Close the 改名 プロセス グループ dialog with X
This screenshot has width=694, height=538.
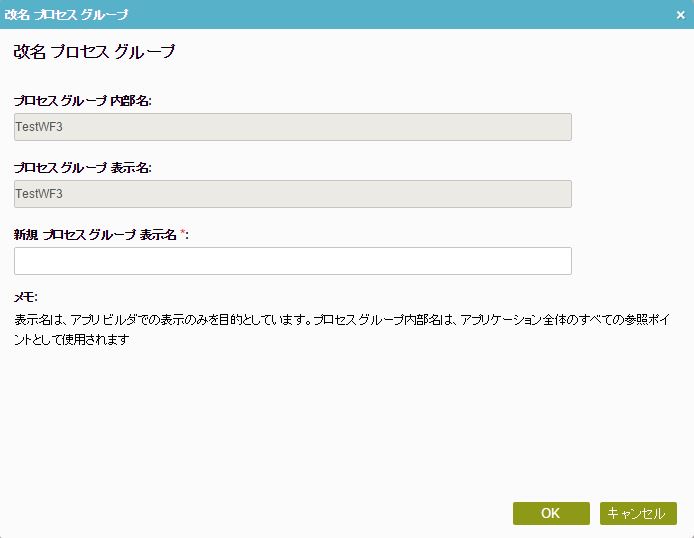click(681, 15)
